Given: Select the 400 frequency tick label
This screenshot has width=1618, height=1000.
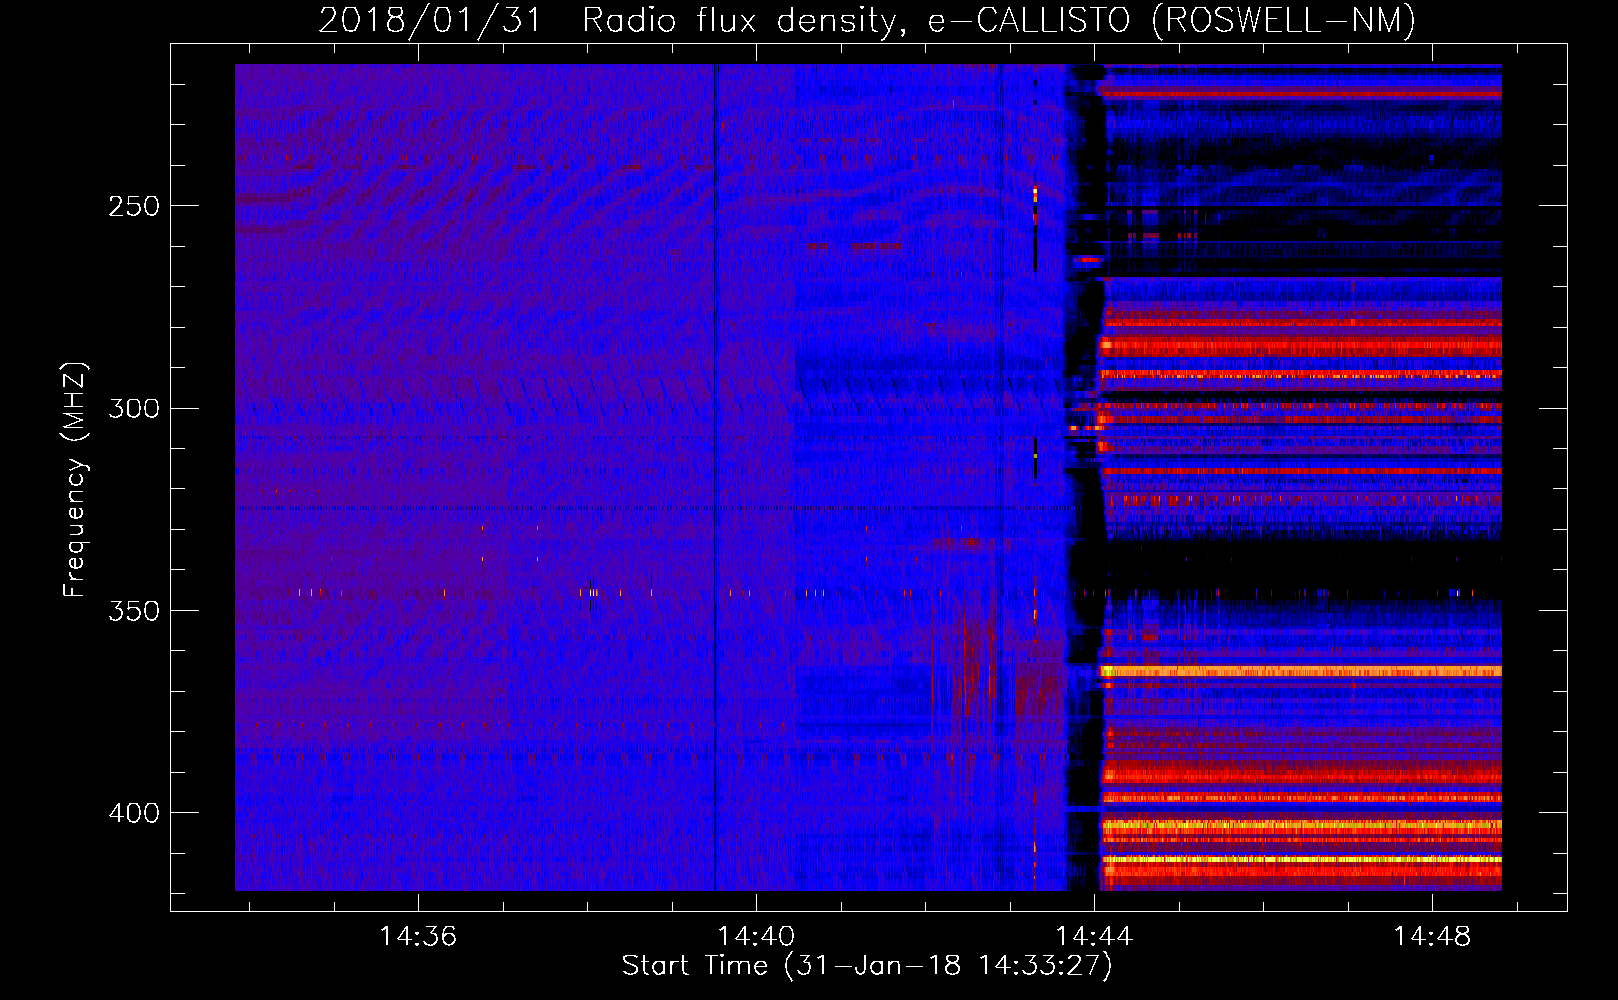Looking at the screenshot, I should (134, 813).
